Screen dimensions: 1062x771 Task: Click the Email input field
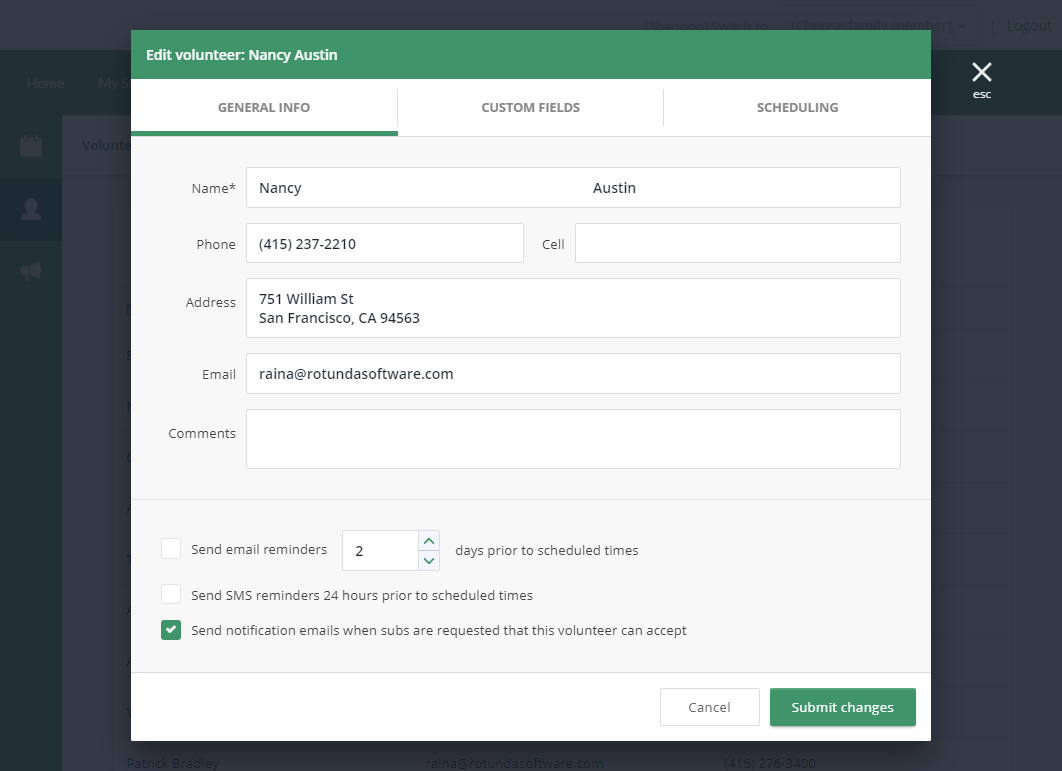pyautogui.click(x=573, y=374)
